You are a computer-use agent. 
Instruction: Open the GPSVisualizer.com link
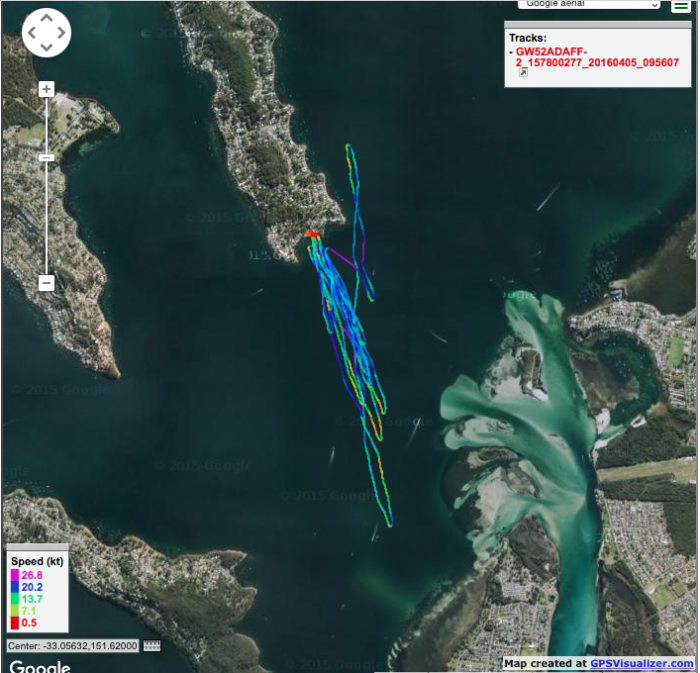pos(641,663)
